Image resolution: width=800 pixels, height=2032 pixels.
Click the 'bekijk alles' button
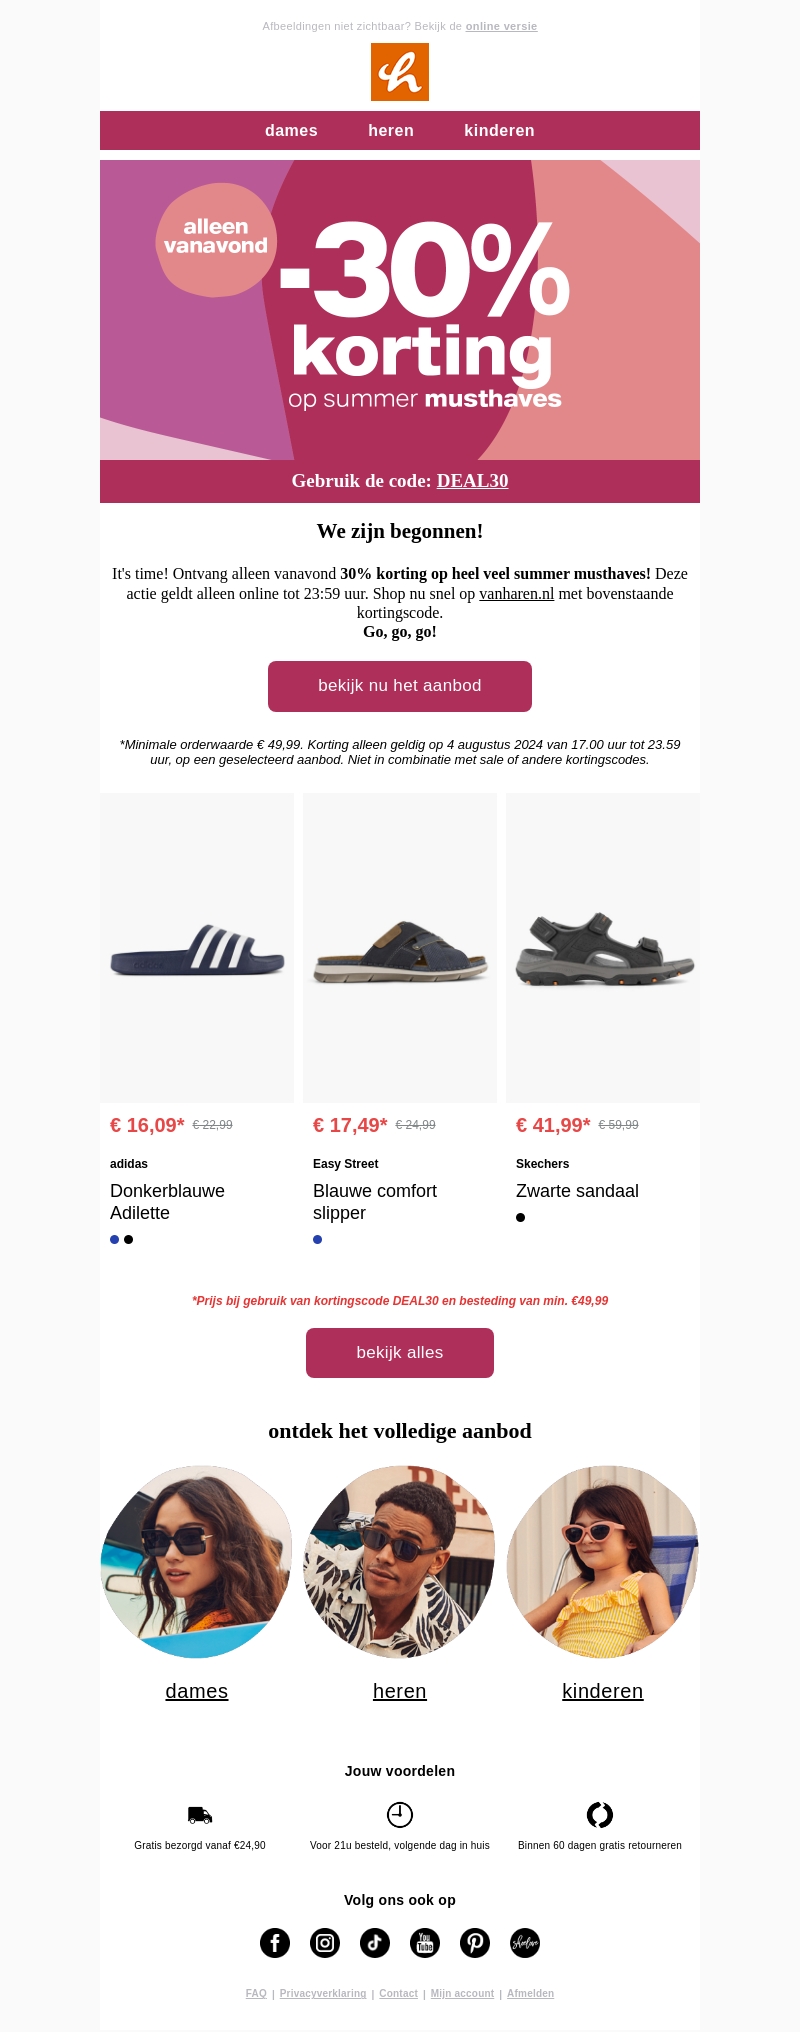point(400,1353)
